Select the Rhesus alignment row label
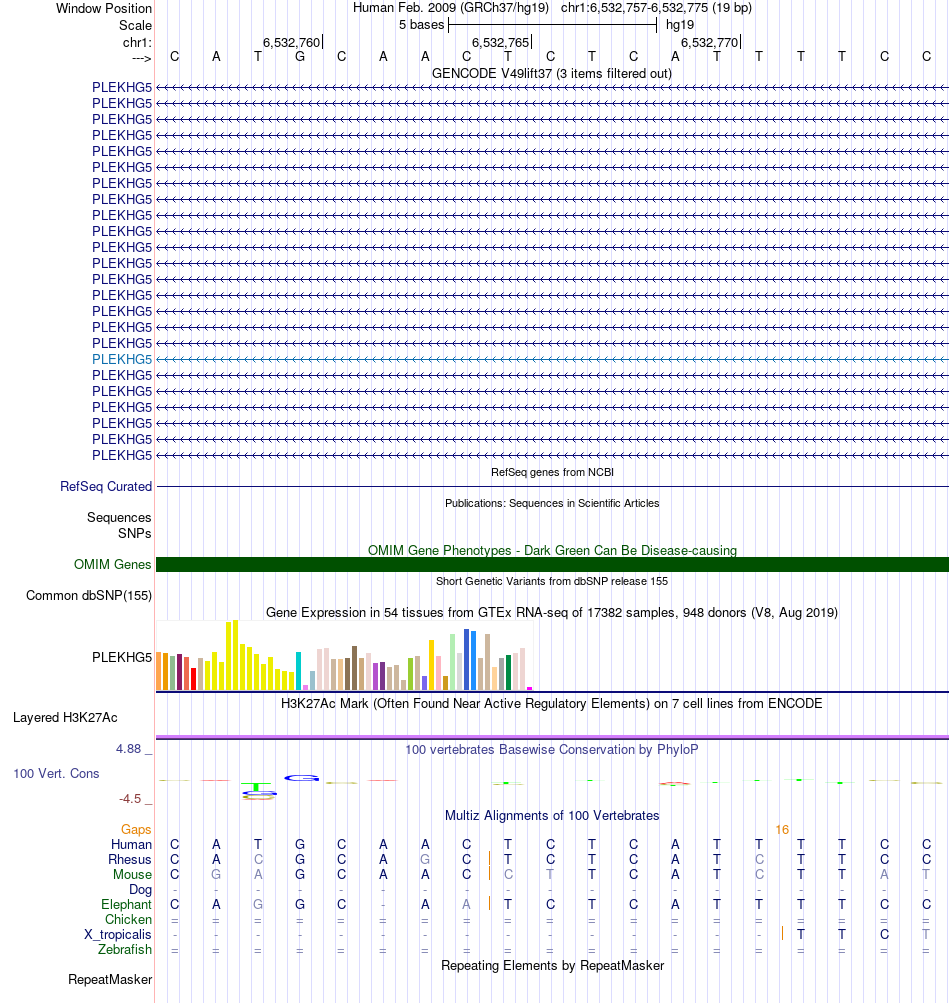Viewport: 950px width, 1003px height. coord(130,860)
